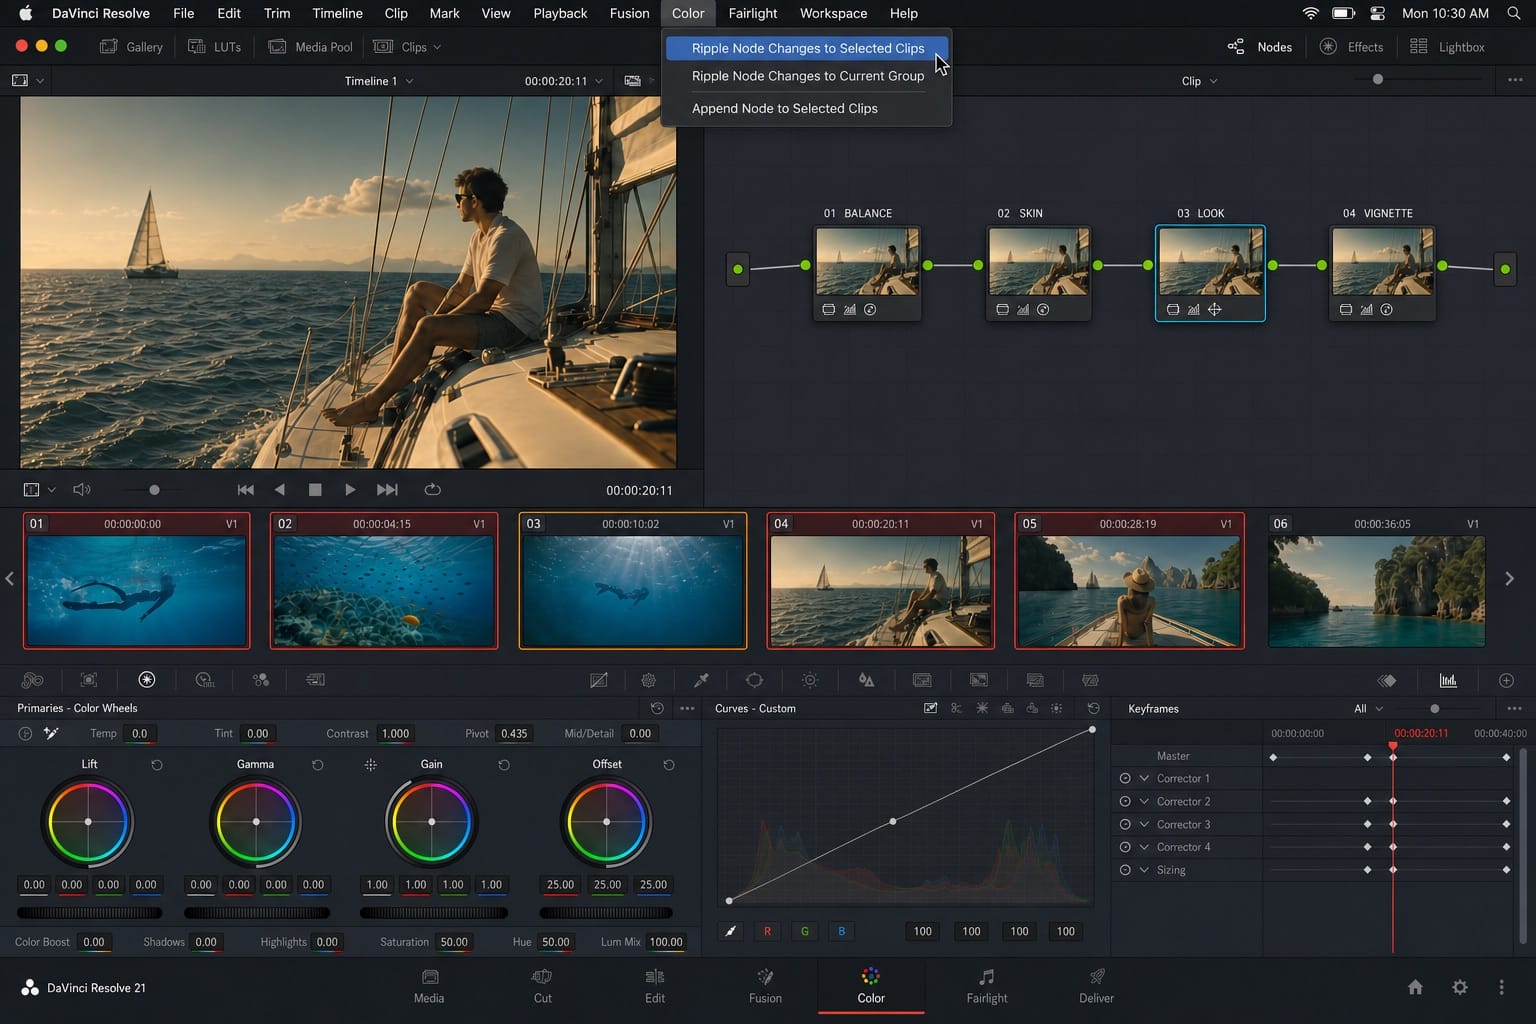
Task: Open the Timeline 1 dropdown
Action: pos(379,81)
